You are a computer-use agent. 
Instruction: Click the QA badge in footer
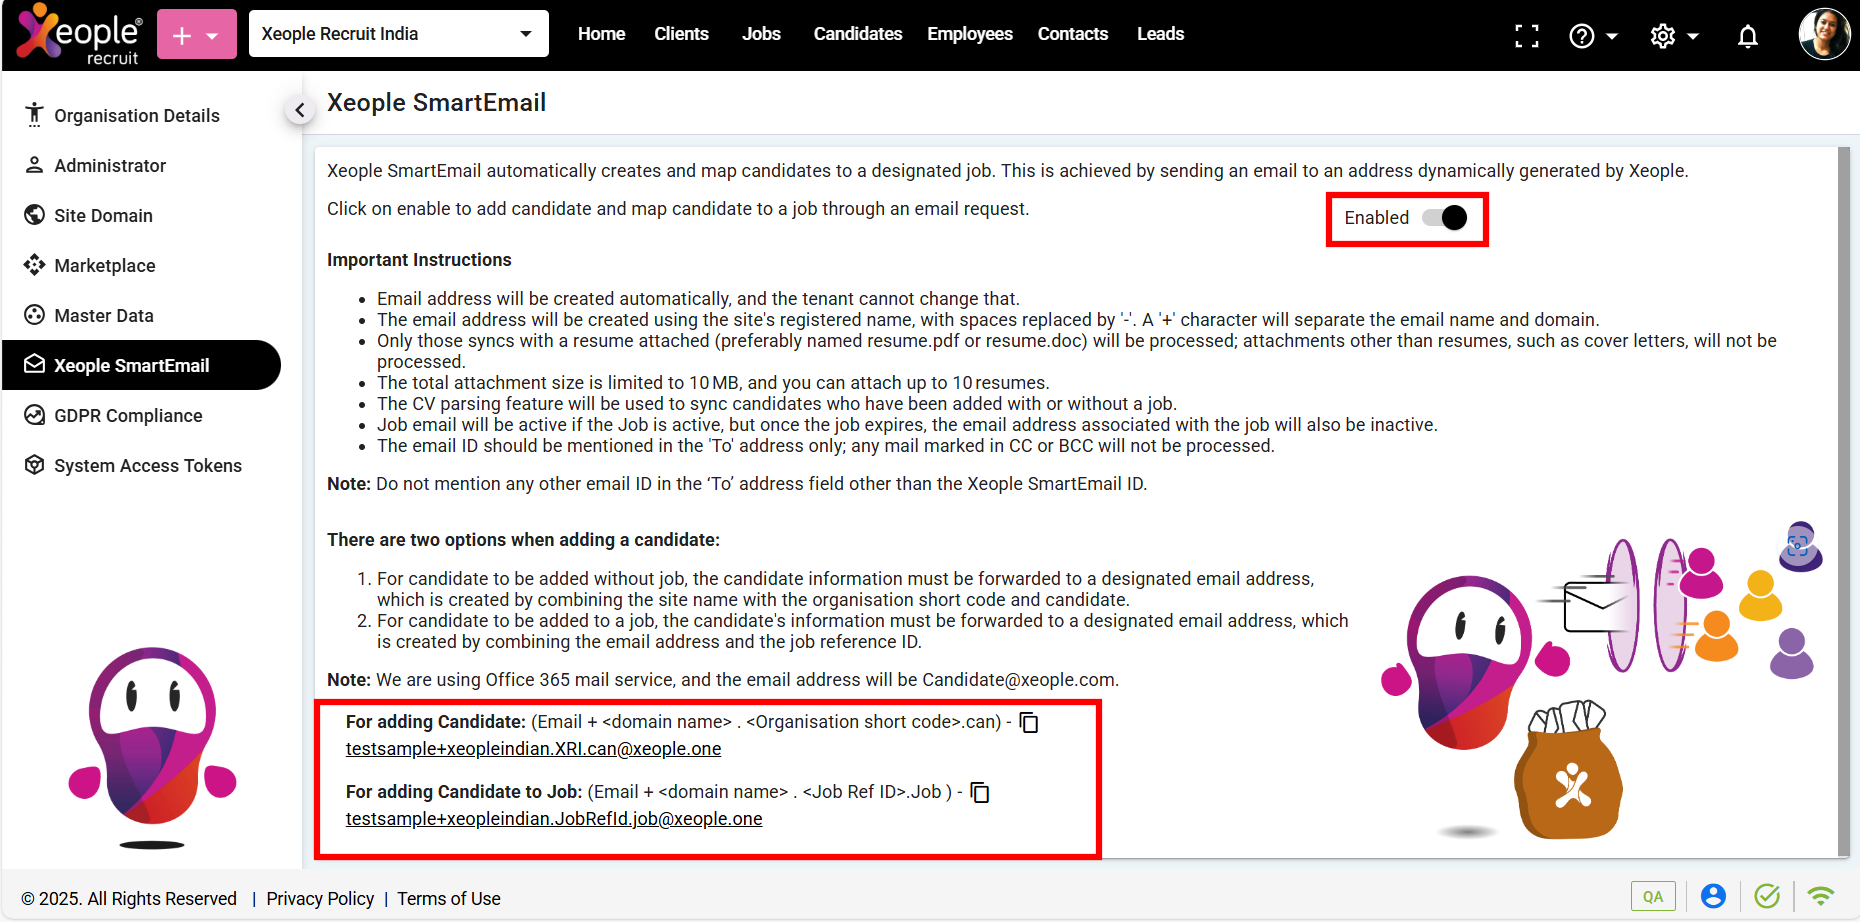(x=1653, y=896)
